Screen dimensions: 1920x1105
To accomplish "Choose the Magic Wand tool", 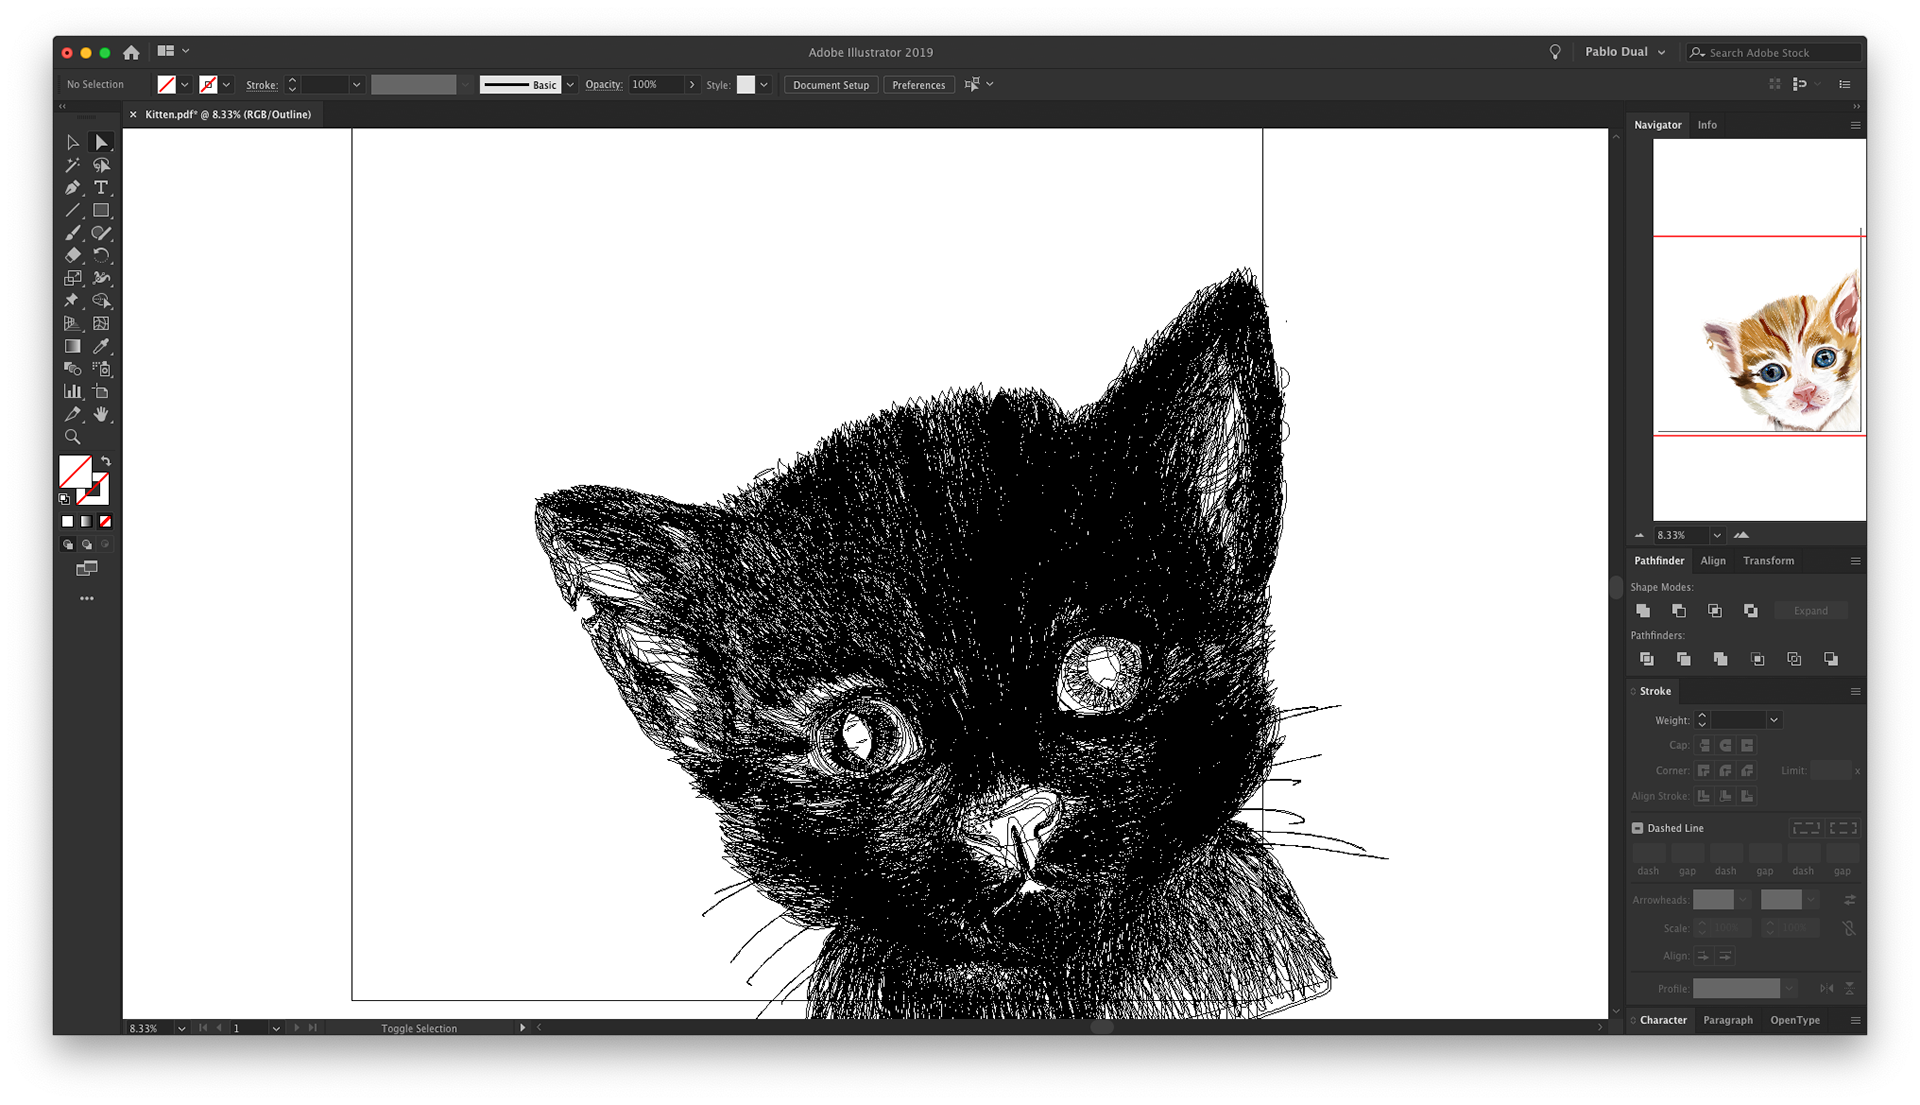I will point(72,165).
